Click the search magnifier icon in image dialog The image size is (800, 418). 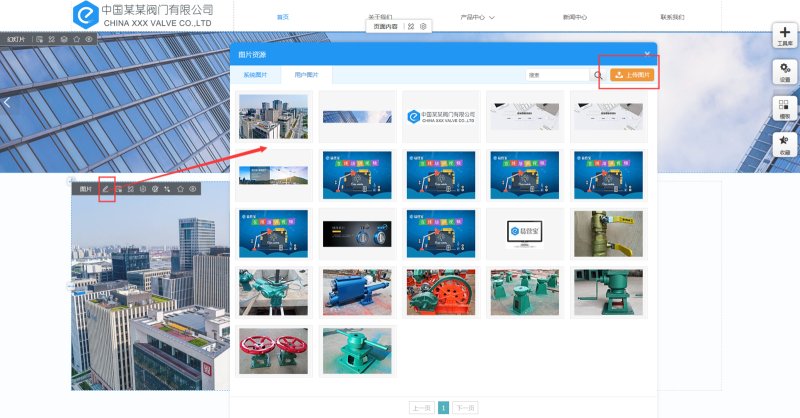(x=598, y=75)
